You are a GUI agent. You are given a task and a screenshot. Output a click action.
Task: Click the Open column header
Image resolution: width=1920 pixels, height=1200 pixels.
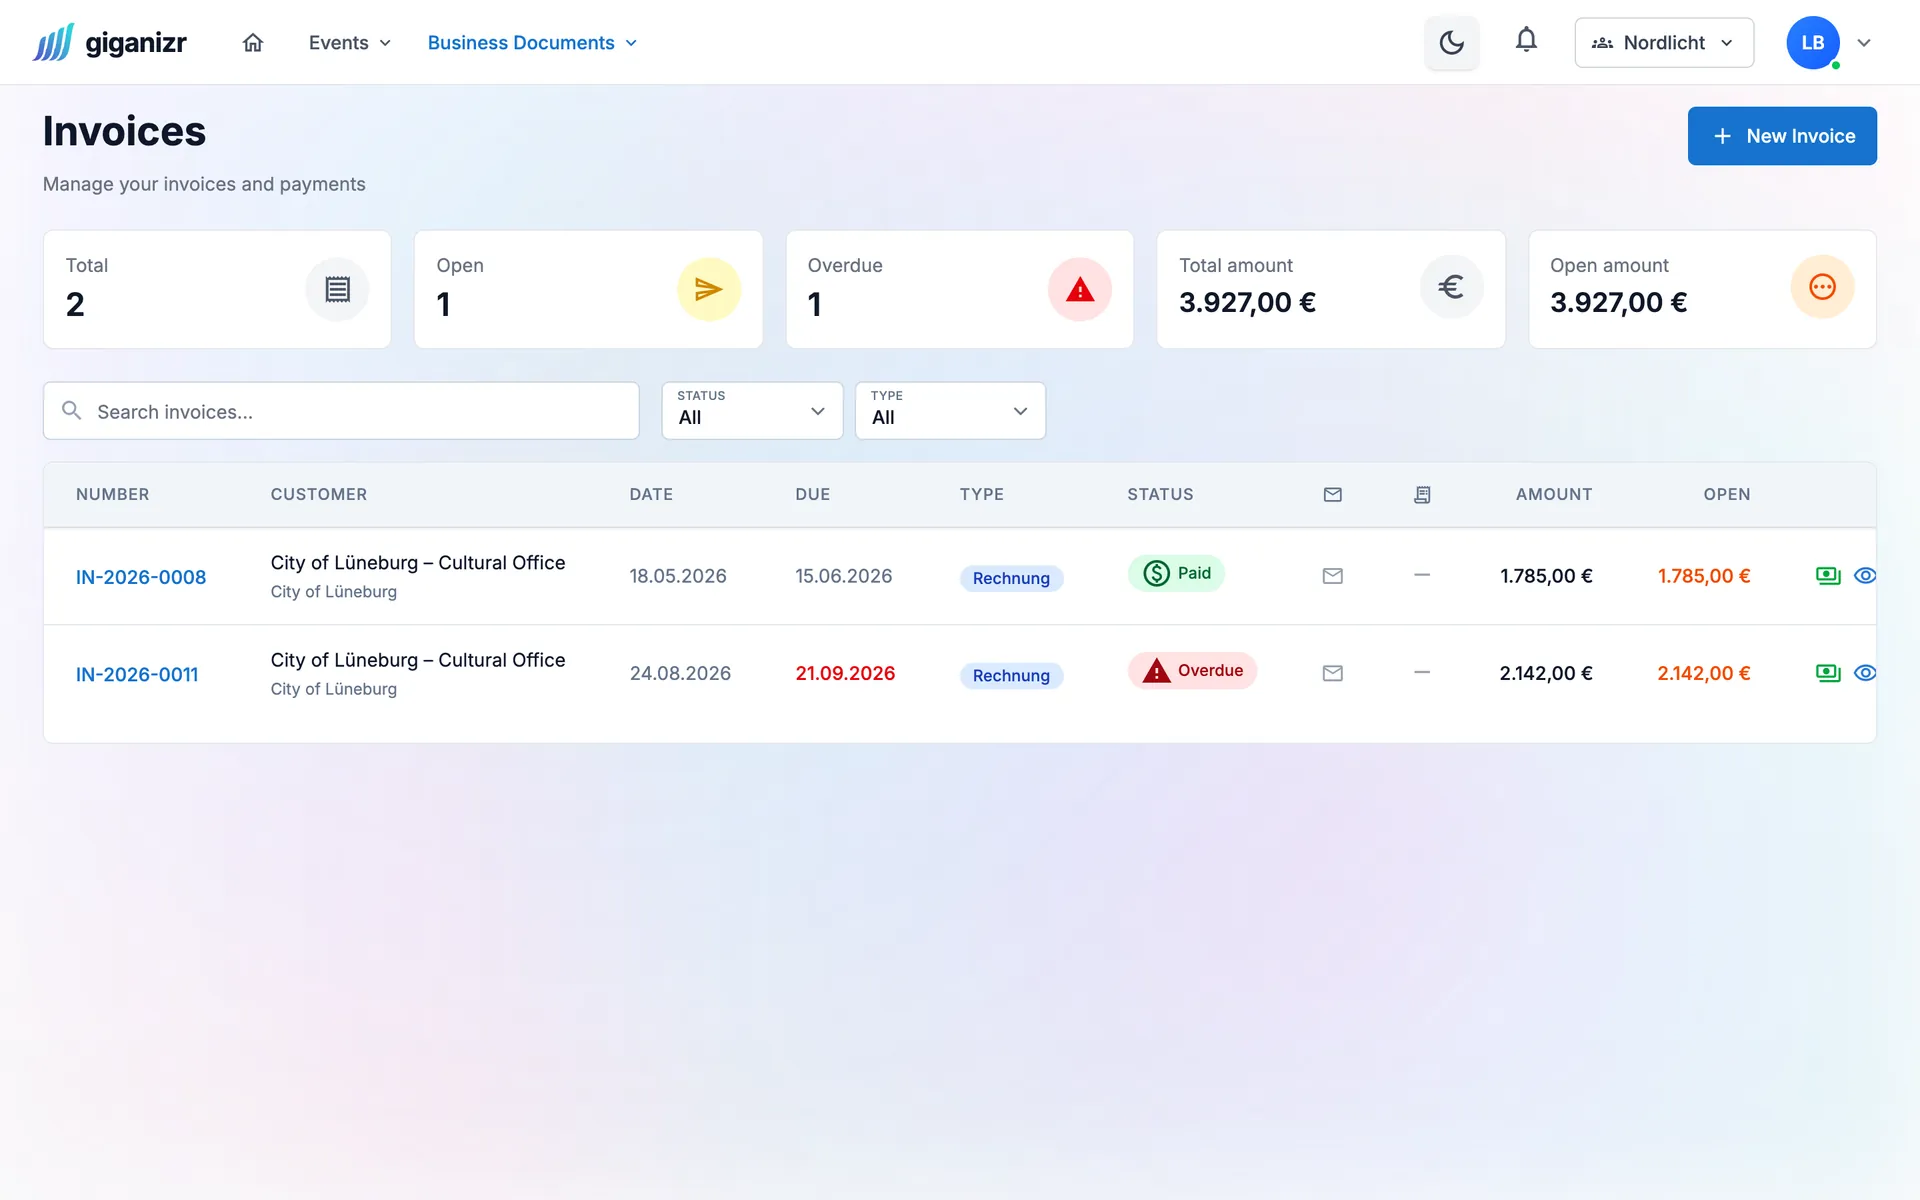pos(1727,494)
